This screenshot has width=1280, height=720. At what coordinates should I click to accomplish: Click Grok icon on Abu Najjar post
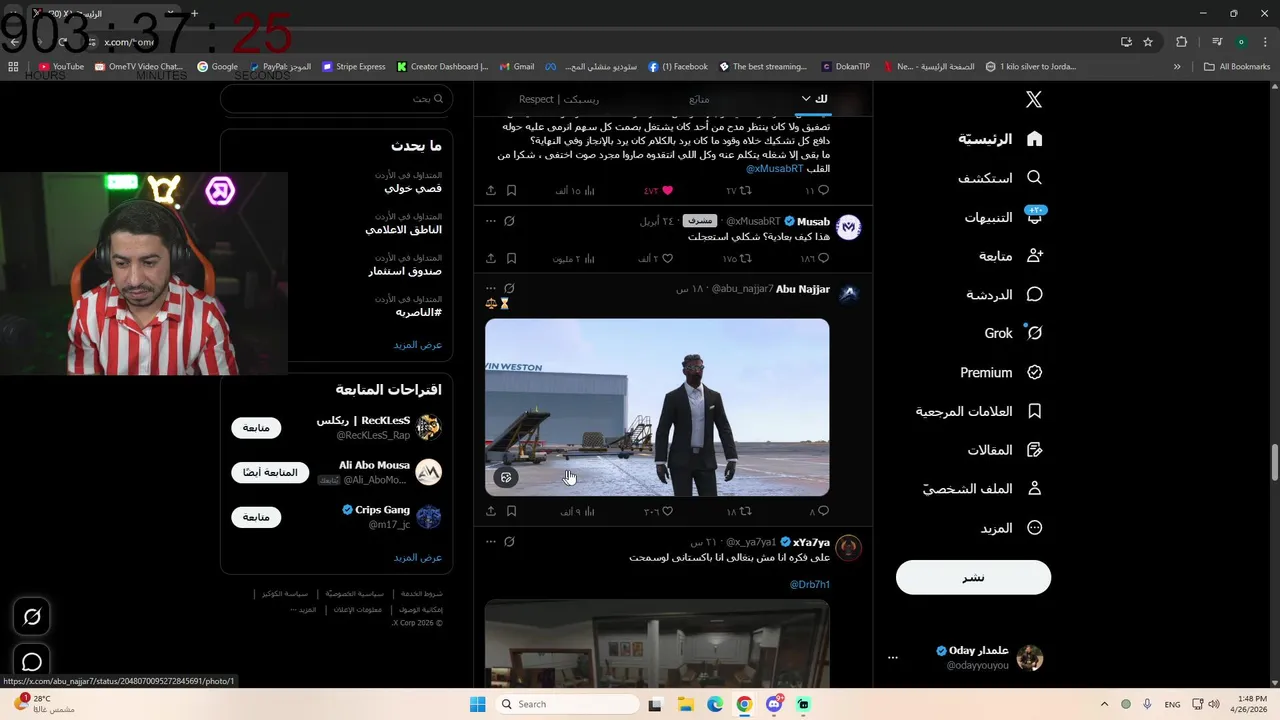click(509, 289)
